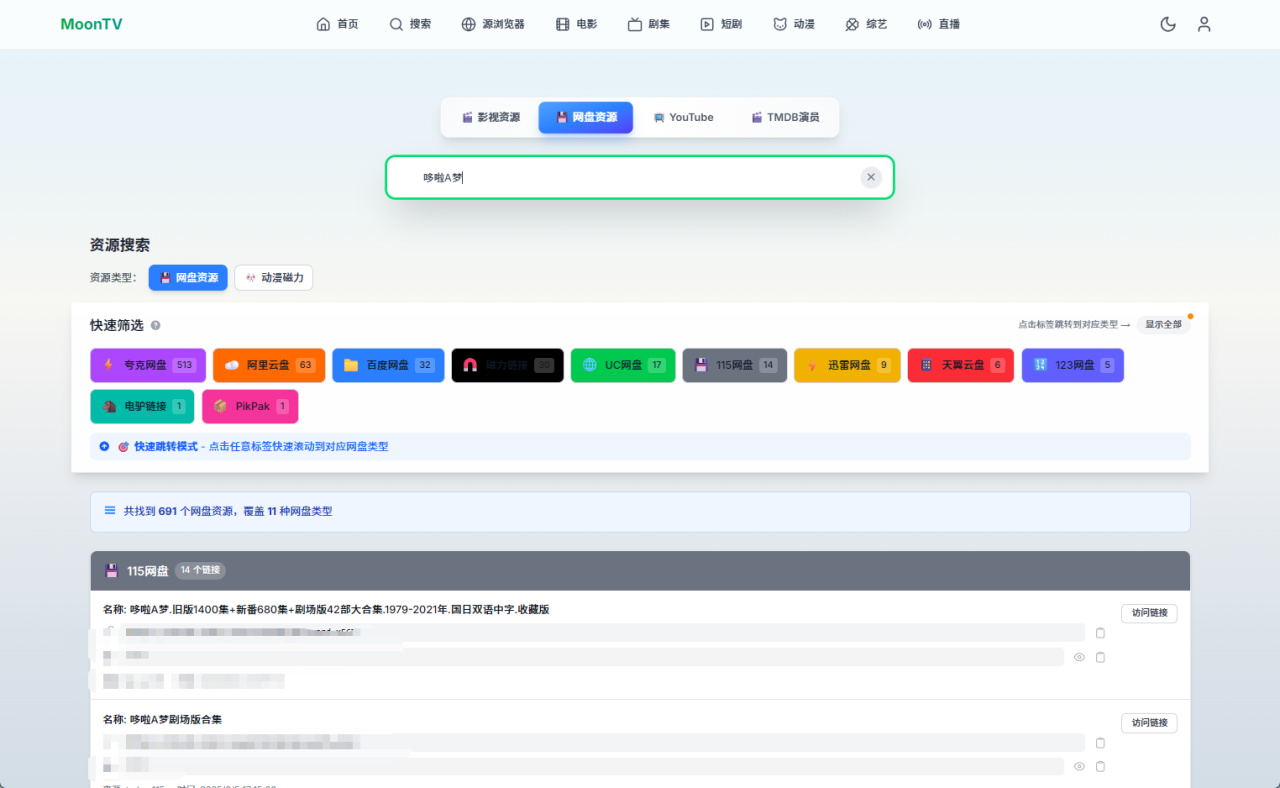
Task: Filter by PikPak tag
Action: tap(250, 406)
